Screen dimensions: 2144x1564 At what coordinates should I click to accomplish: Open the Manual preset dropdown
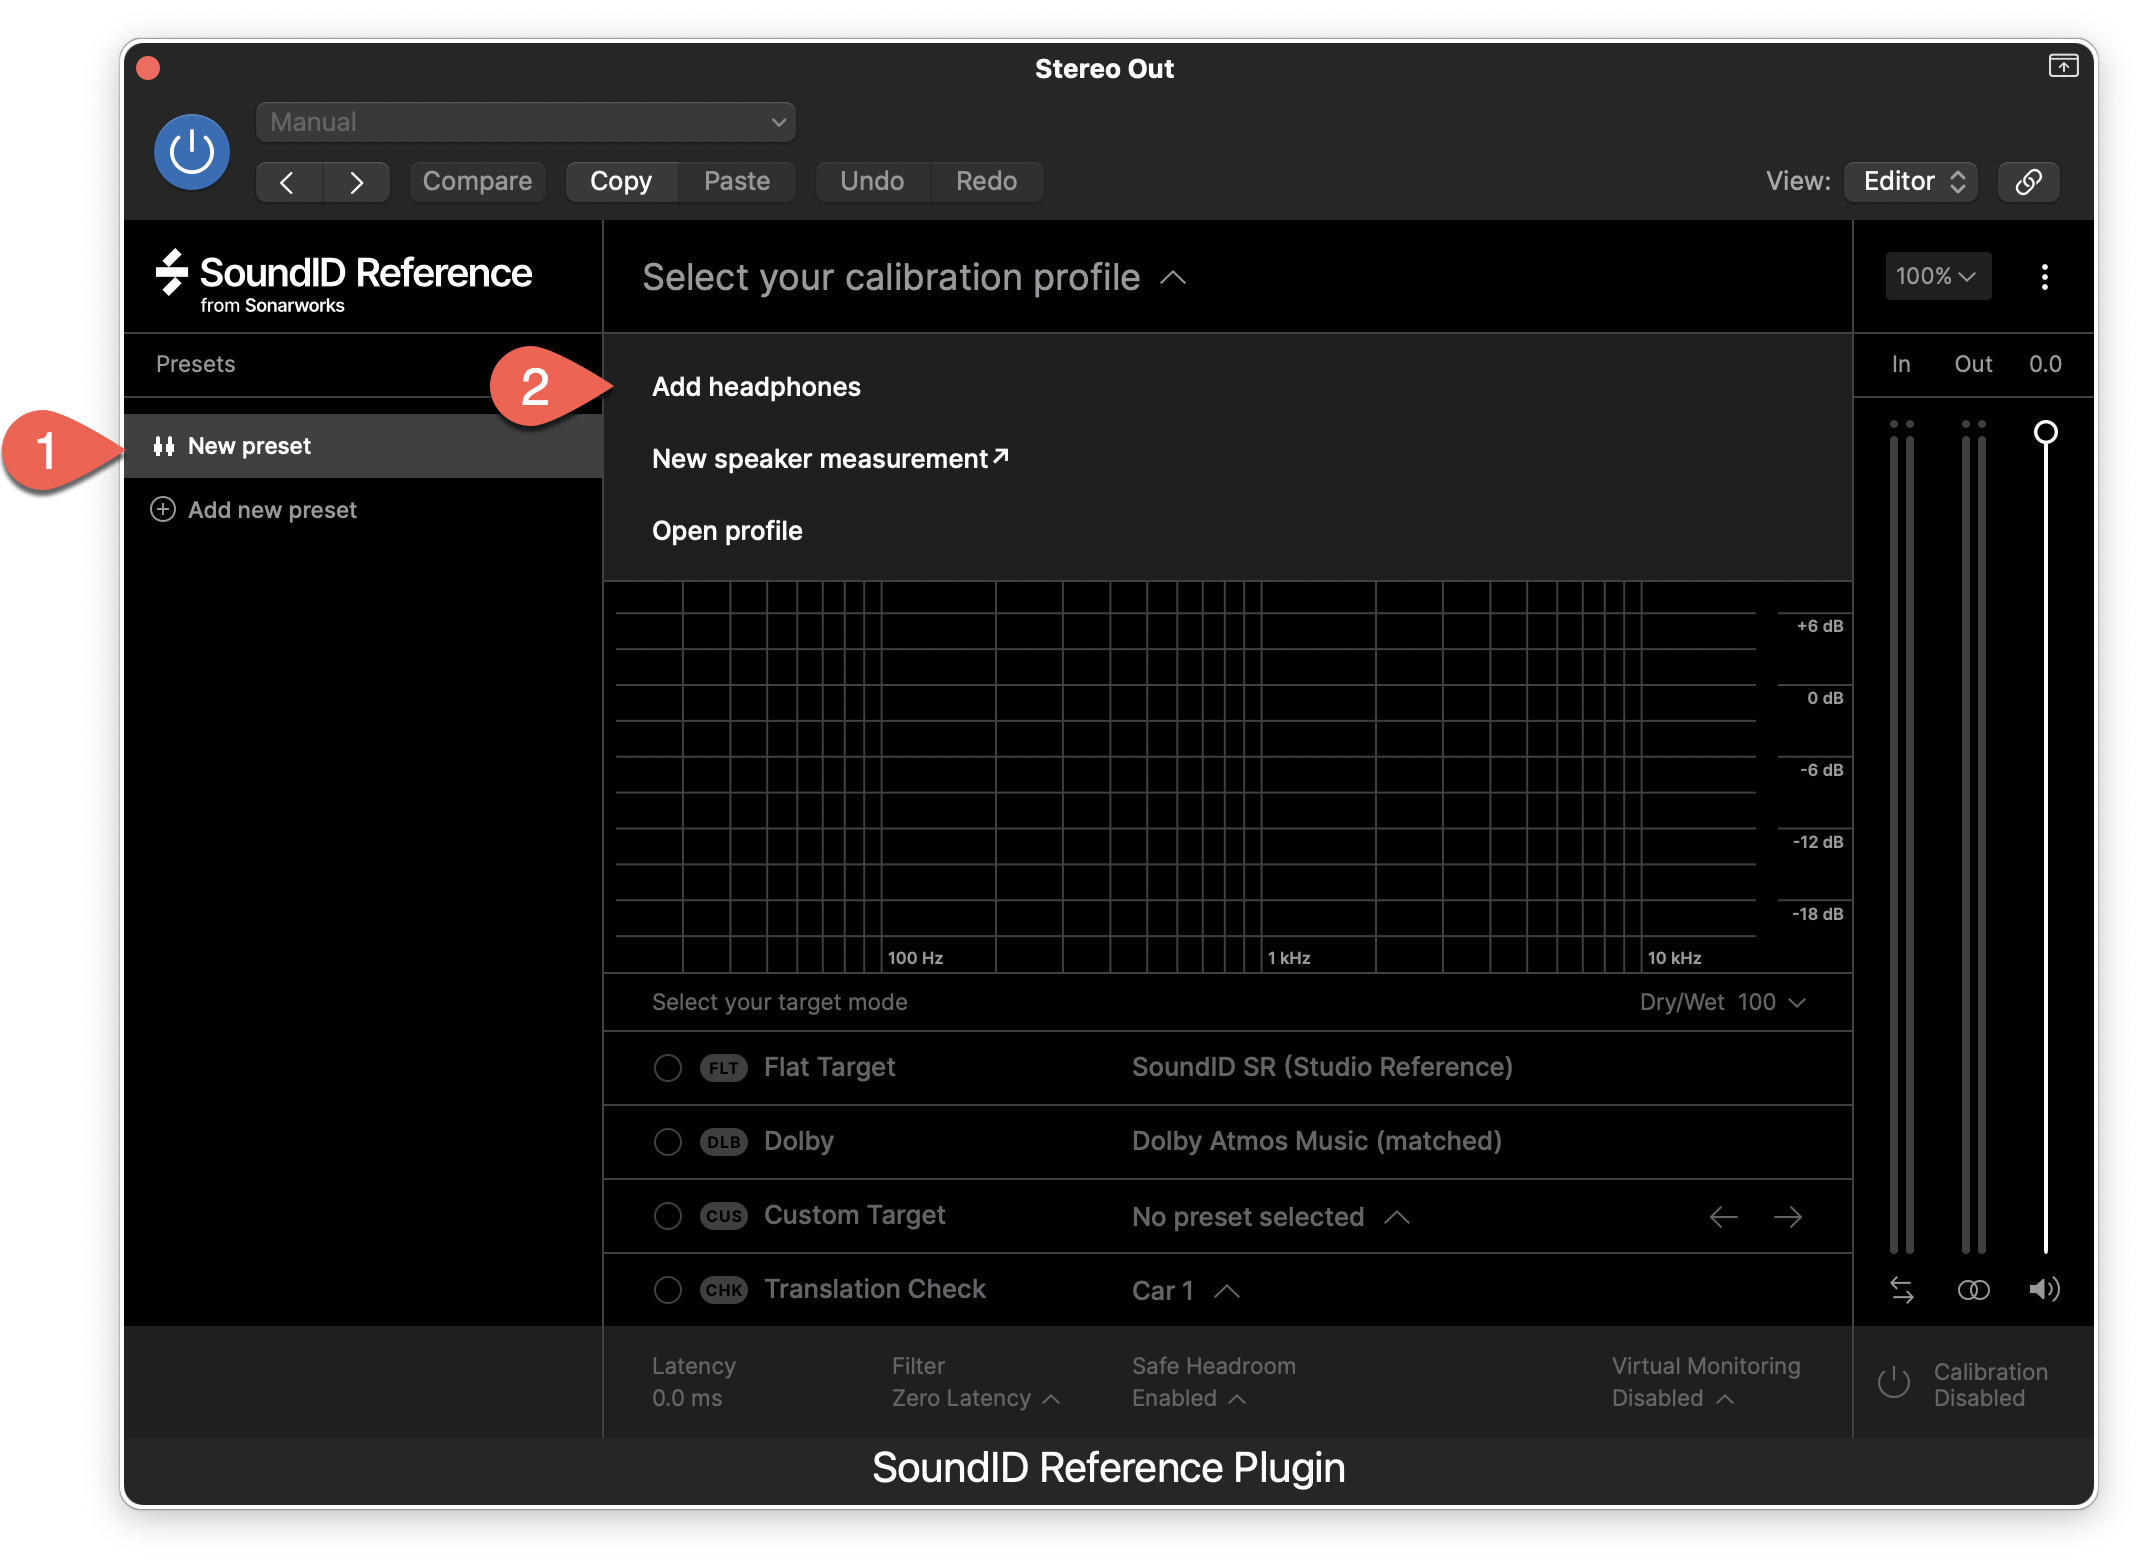(525, 122)
